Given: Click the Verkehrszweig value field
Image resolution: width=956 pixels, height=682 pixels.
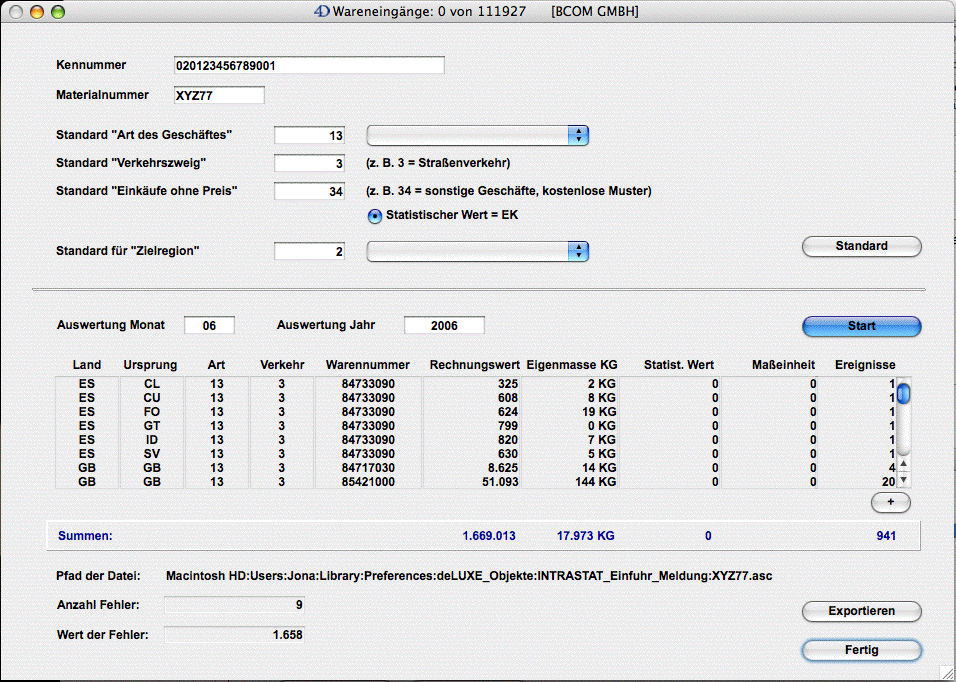Looking at the screenshot, I should [309, 163].
